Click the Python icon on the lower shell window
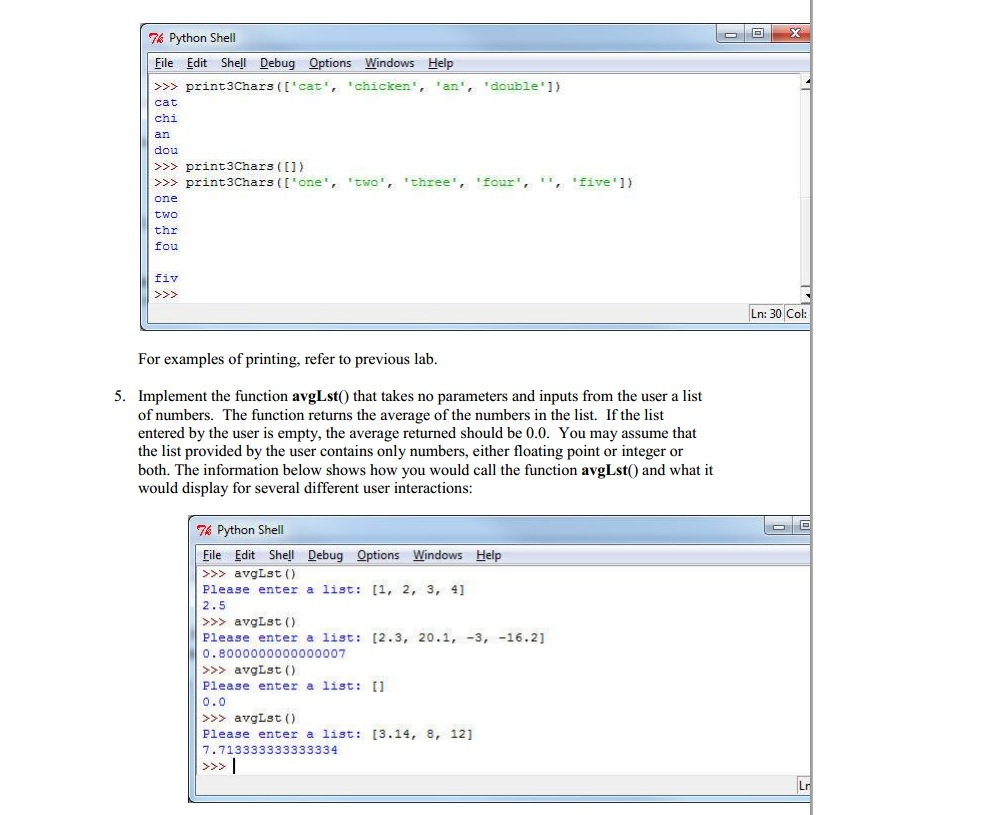1008x815 pixels. (203, 530)
